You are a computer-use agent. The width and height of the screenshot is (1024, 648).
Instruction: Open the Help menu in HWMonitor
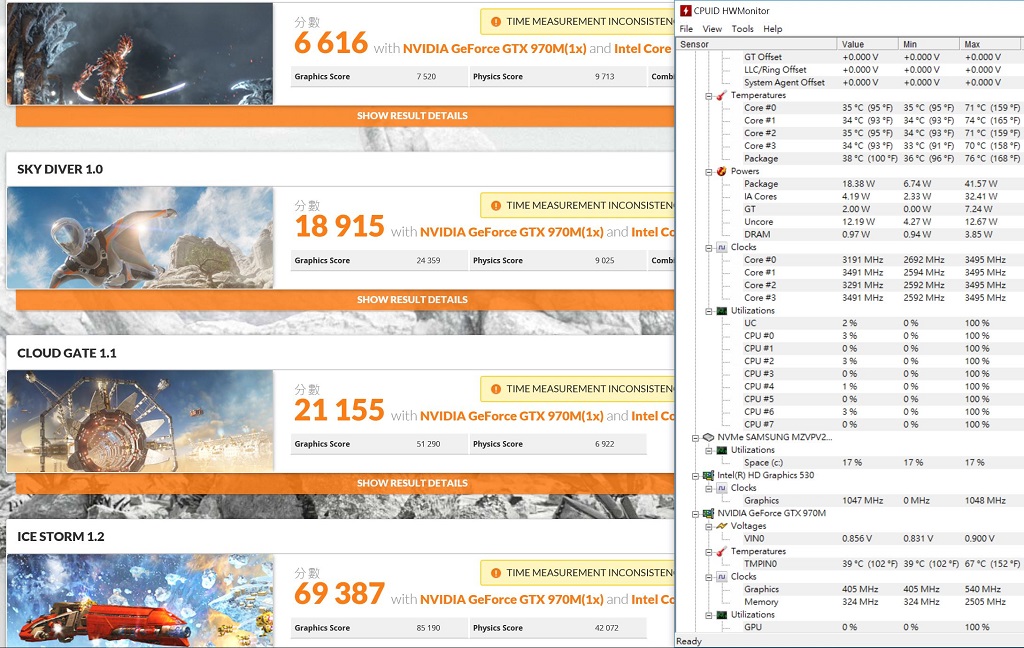coord(773,29)
